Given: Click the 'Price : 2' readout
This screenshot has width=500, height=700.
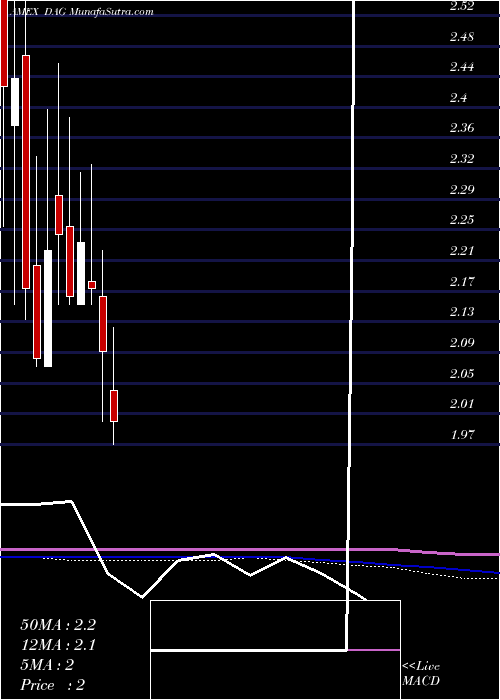Looking at the screenshot, I should tap(53, 685).
